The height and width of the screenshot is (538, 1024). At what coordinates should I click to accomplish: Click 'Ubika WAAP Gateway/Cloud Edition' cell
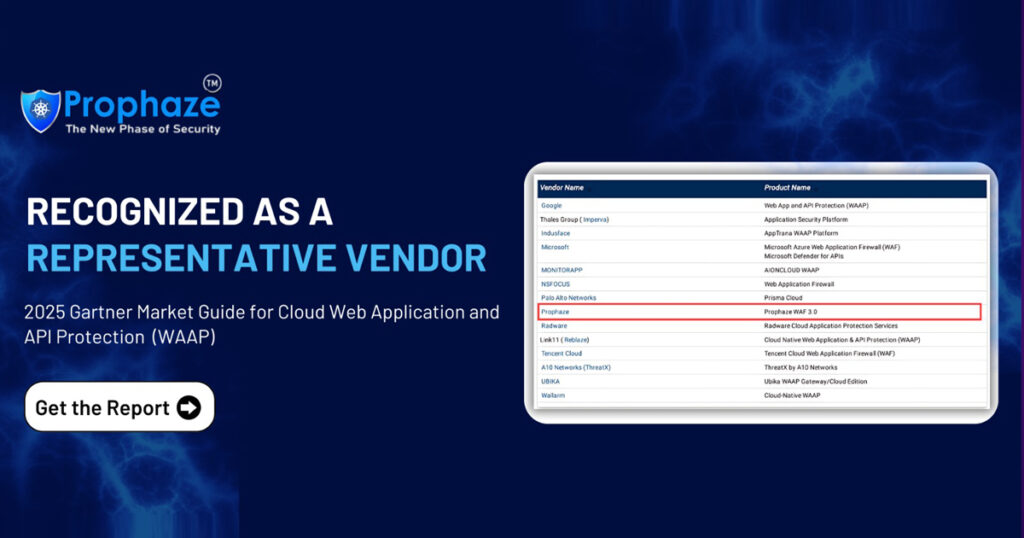[x=816, y=381]
